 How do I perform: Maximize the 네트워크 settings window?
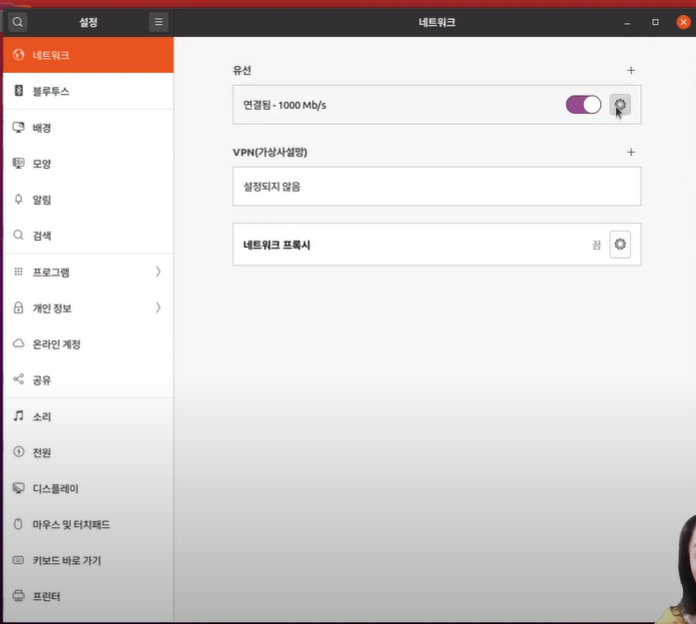[655, 22]
